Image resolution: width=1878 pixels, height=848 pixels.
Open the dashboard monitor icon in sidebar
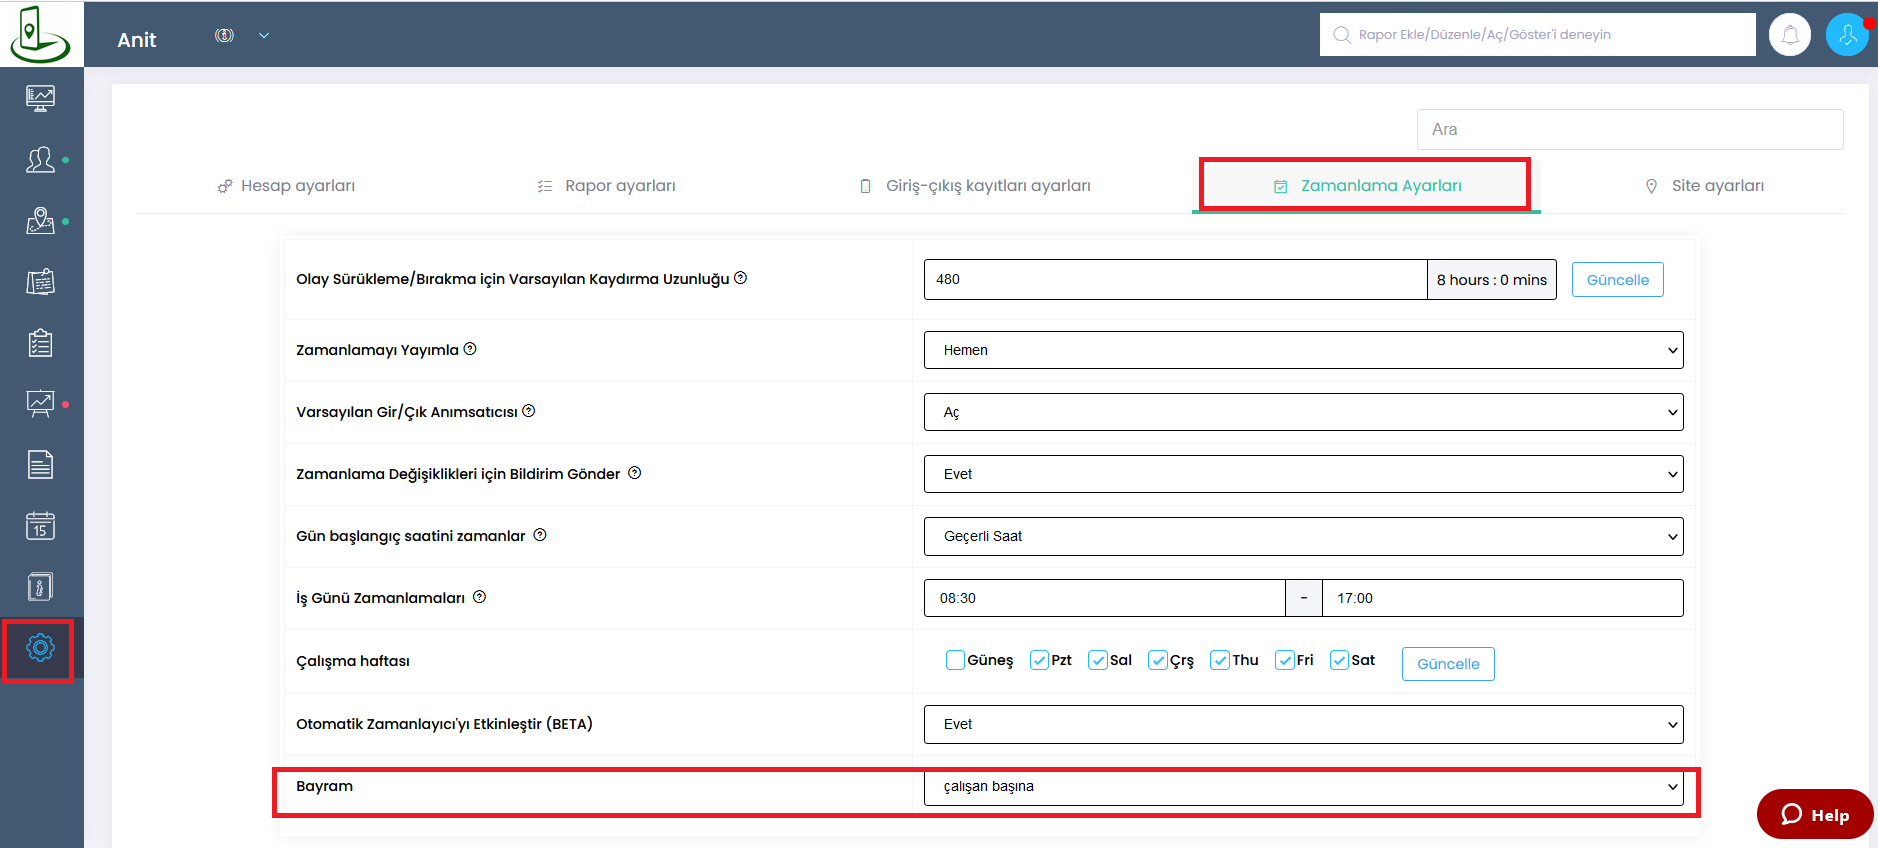click(x=40, y=98)
